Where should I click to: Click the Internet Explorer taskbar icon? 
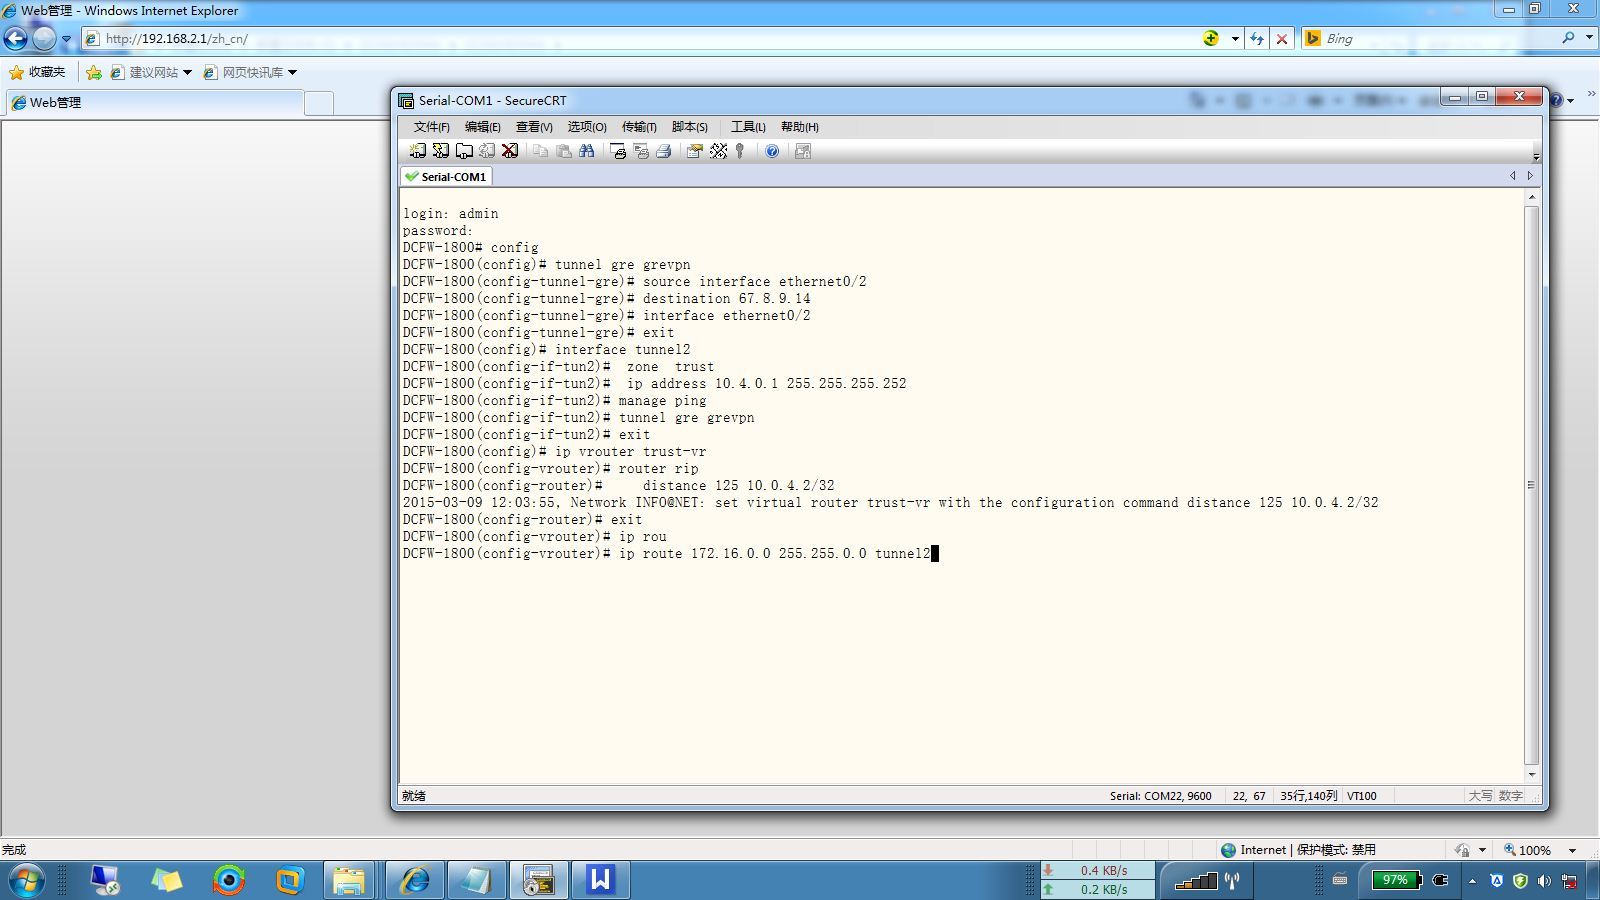[414, 880]
